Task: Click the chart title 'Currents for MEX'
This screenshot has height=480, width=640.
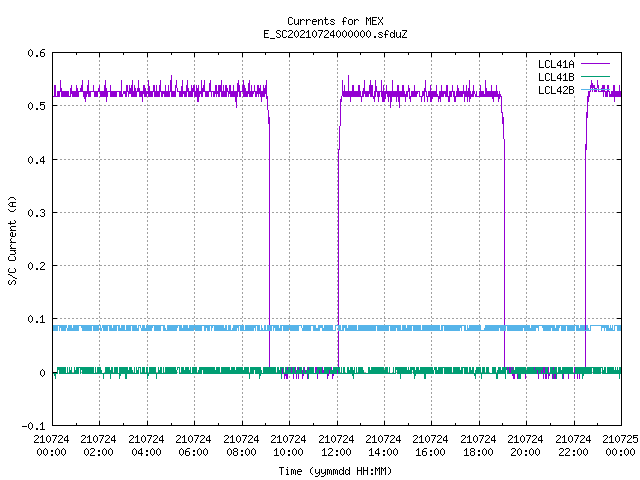Action: tap(335, 21)
